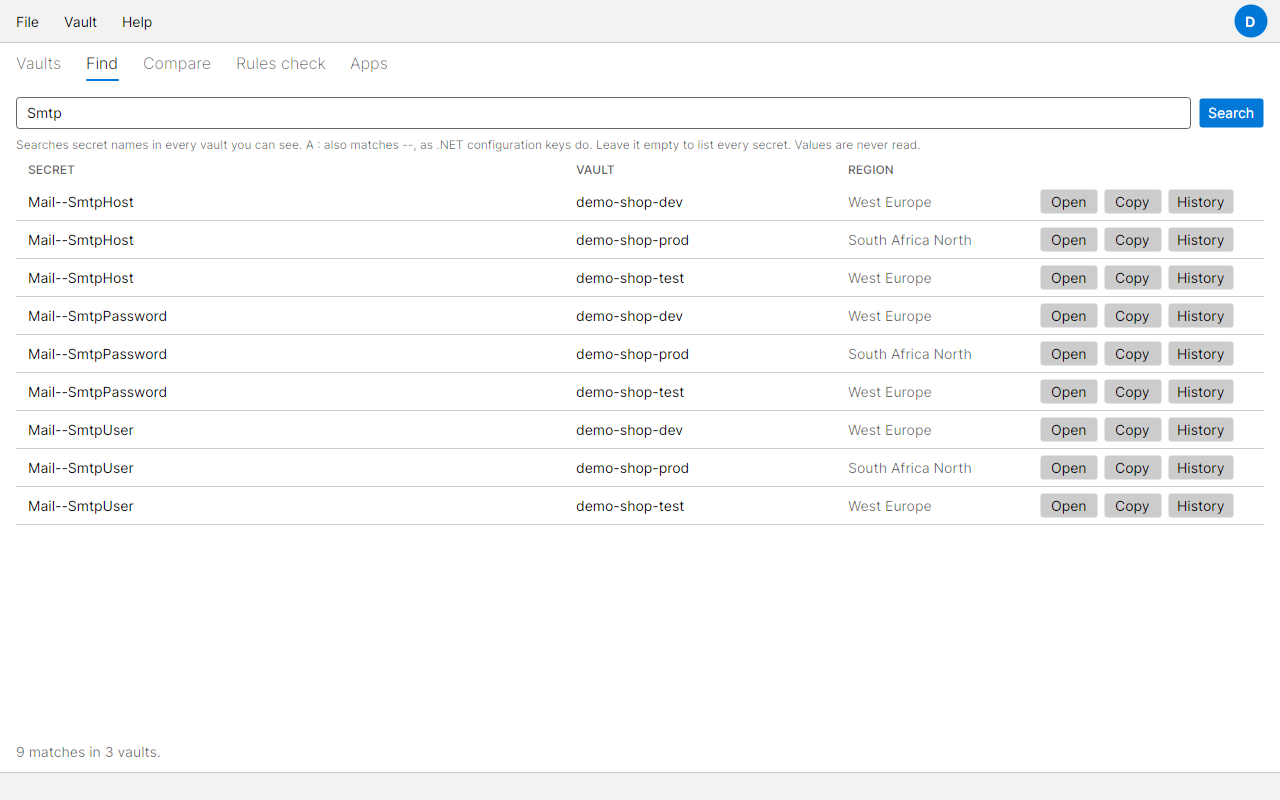Open Mail--SmtpHost in demo-shop-prod
The width and height of the screenshot is (1280, 800).
coord(1068,240)
